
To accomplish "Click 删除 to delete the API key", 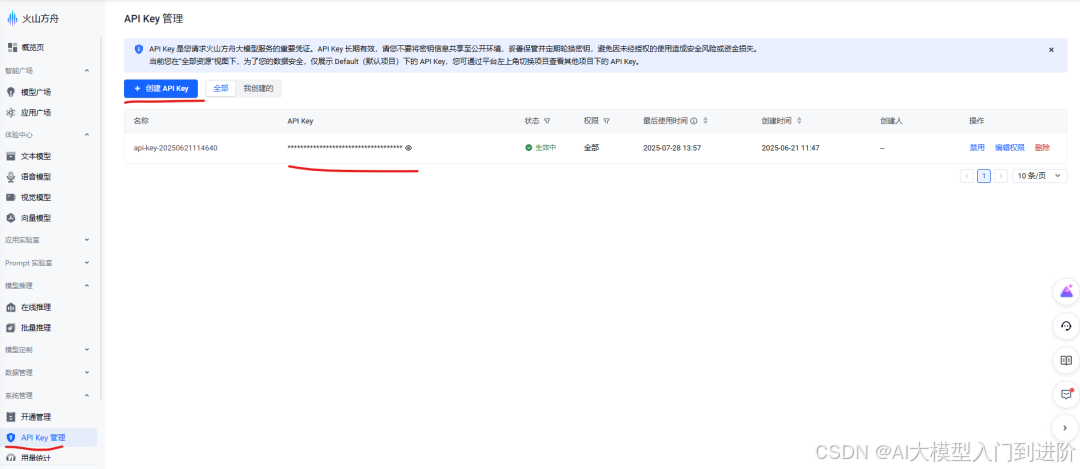I will point(1042,148).
